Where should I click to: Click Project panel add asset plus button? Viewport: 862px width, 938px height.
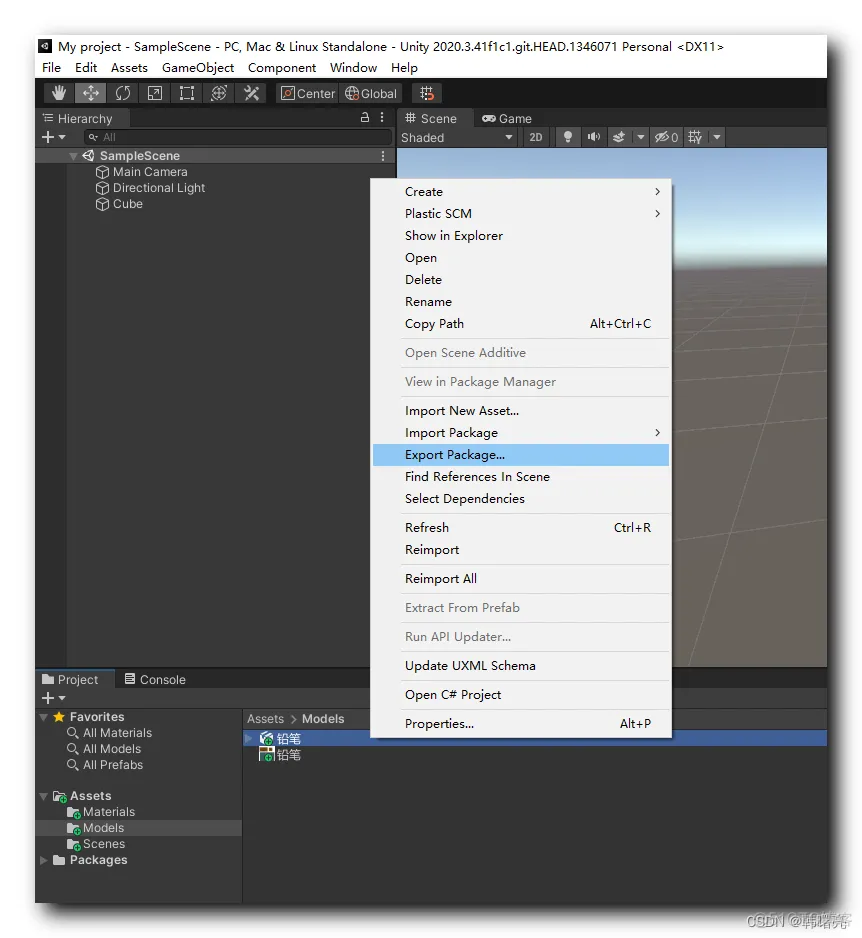tap(53, 698)
